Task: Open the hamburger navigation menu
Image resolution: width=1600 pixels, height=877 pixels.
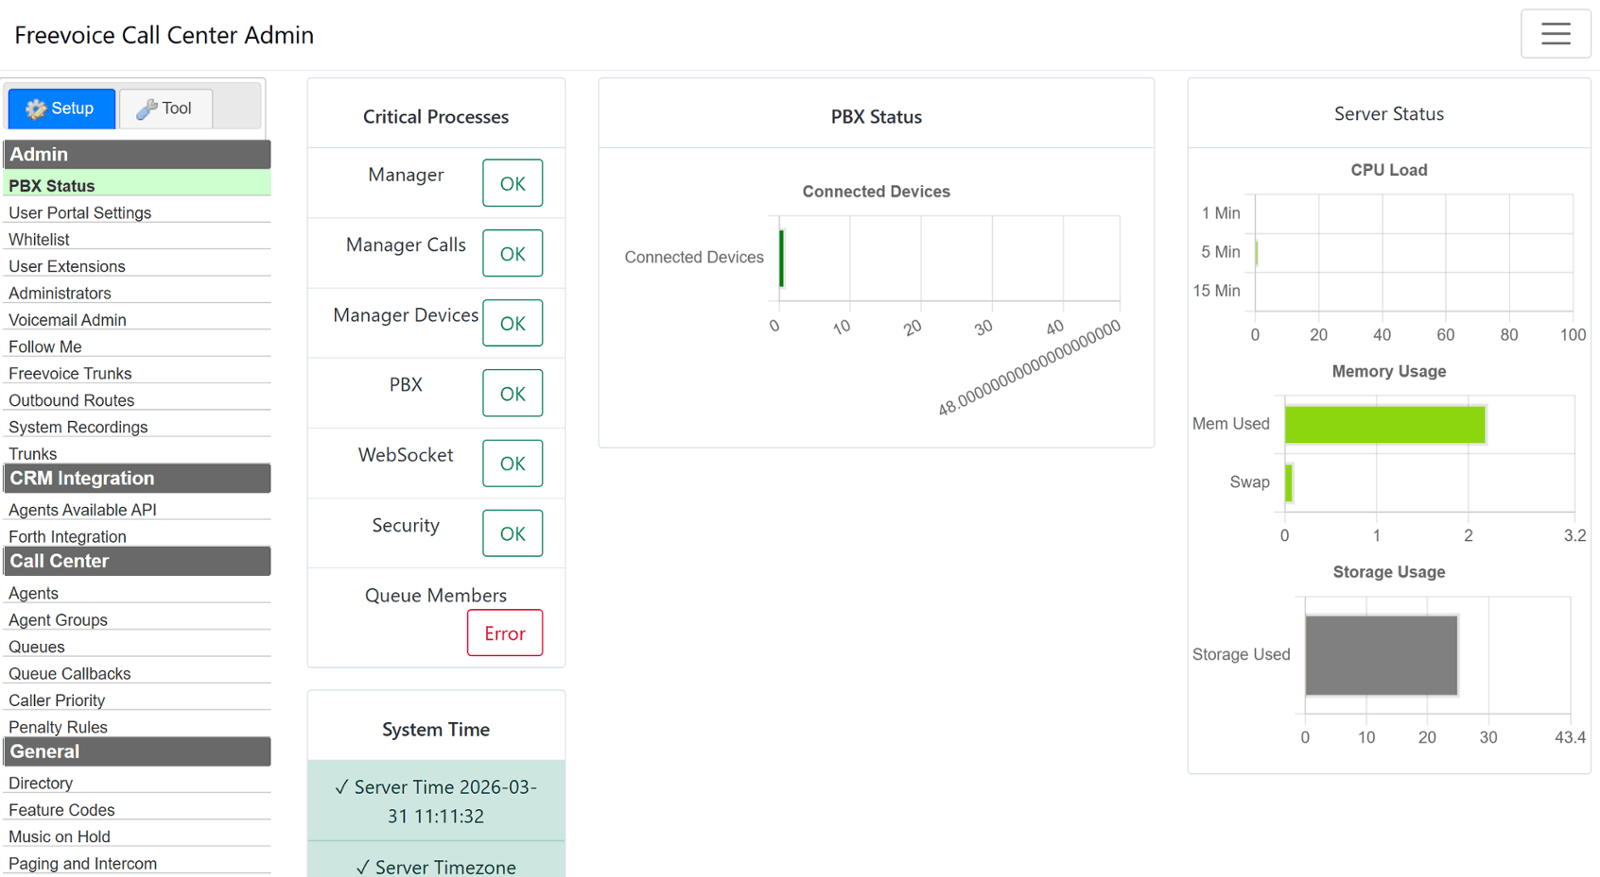Action: pyautogui.click(x=1555, y=34)
